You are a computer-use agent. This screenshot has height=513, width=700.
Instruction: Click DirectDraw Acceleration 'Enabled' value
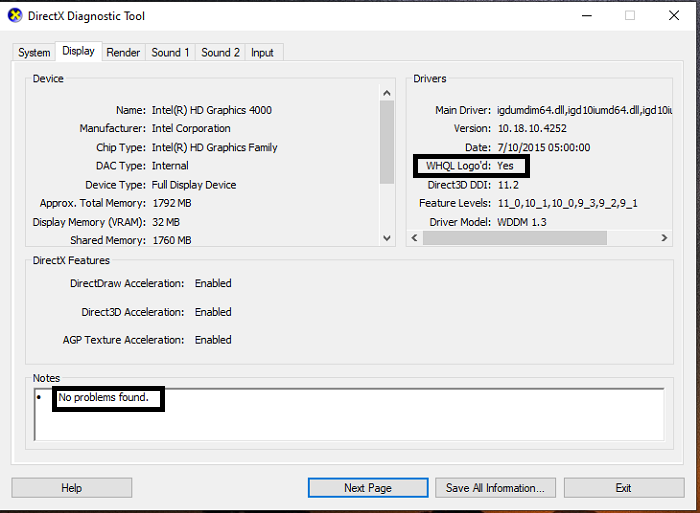coord(213,283)
